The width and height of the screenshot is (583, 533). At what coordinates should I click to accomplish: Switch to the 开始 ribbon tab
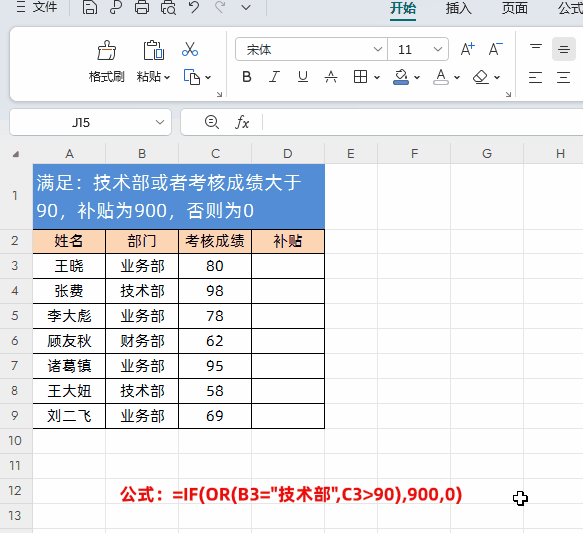[403, 8]
